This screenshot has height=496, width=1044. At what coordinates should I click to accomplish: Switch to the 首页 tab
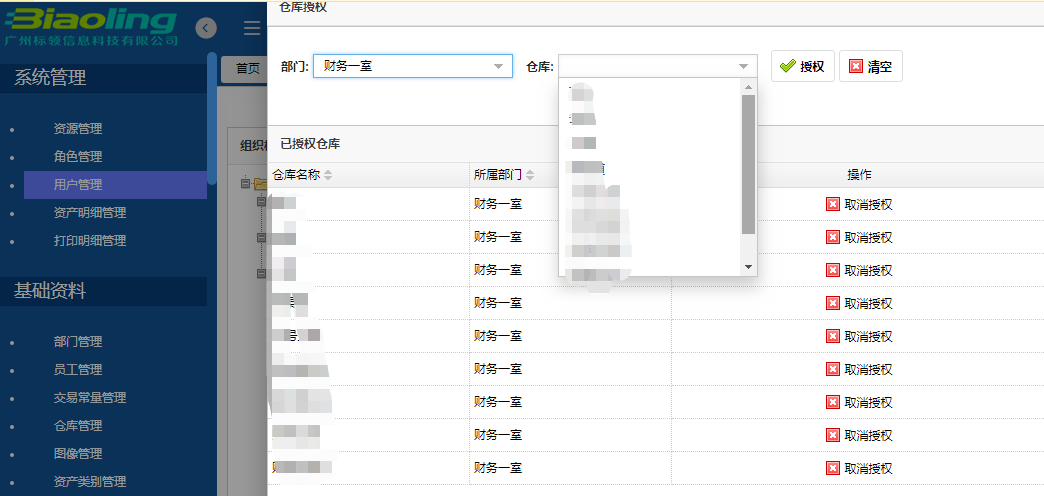pos(246,68)
